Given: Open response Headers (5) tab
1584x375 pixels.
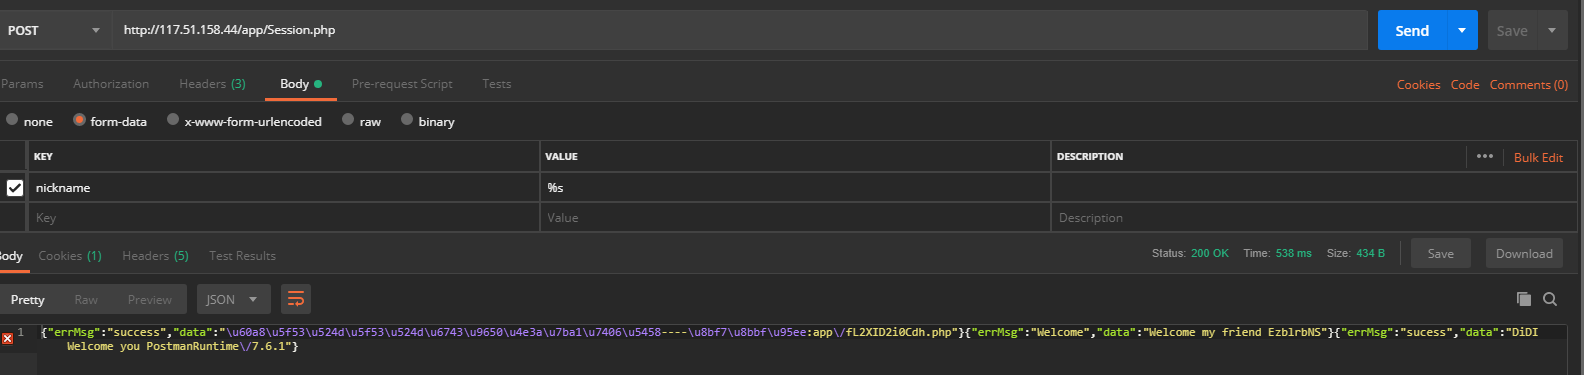Looking at the screenshot, I should point(155,256).
